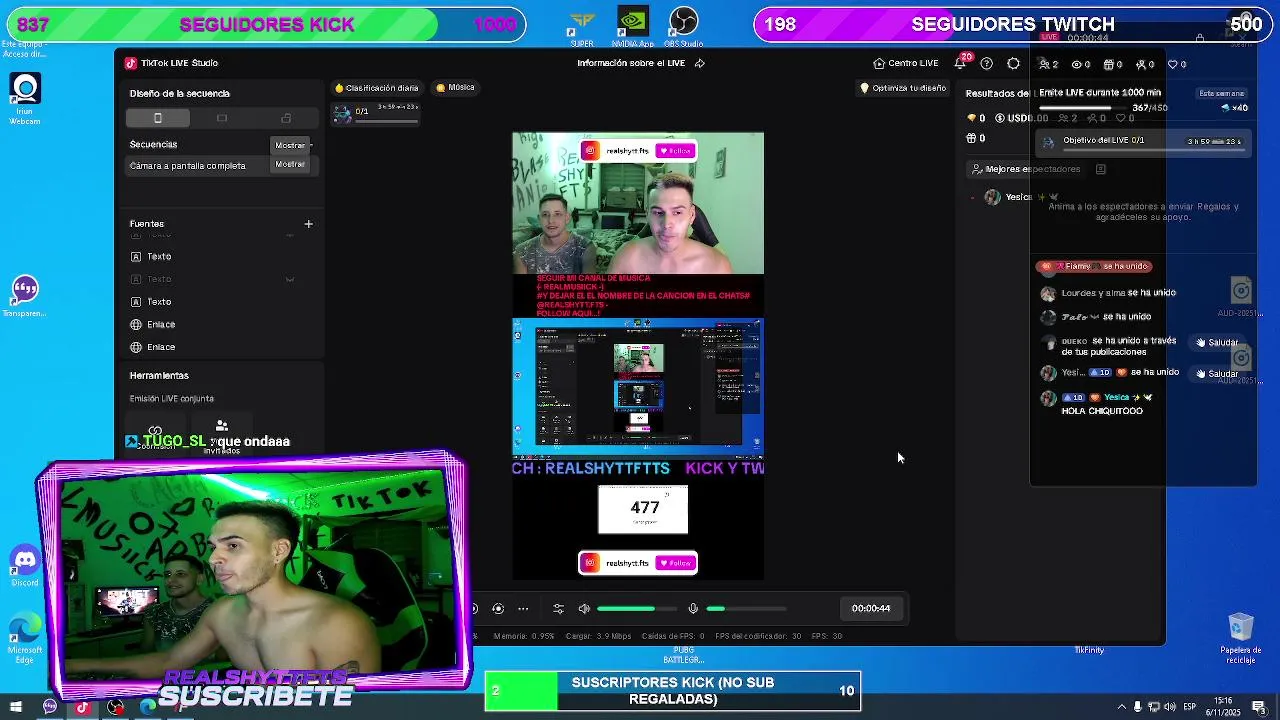Open the help question mark icon
1280x720 pixels.
point(987,63)
